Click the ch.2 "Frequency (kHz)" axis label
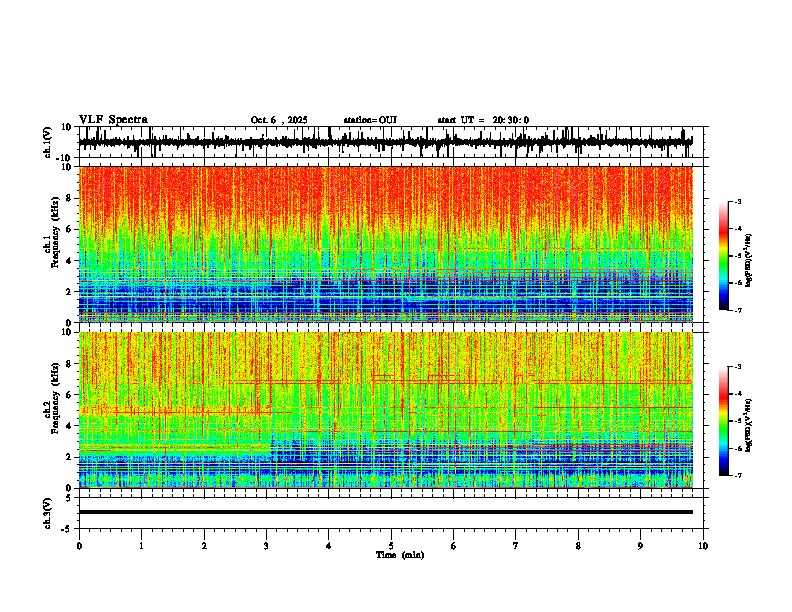This screenshot has height=612, width=792. pyautogui.click(x=56, y=398)
